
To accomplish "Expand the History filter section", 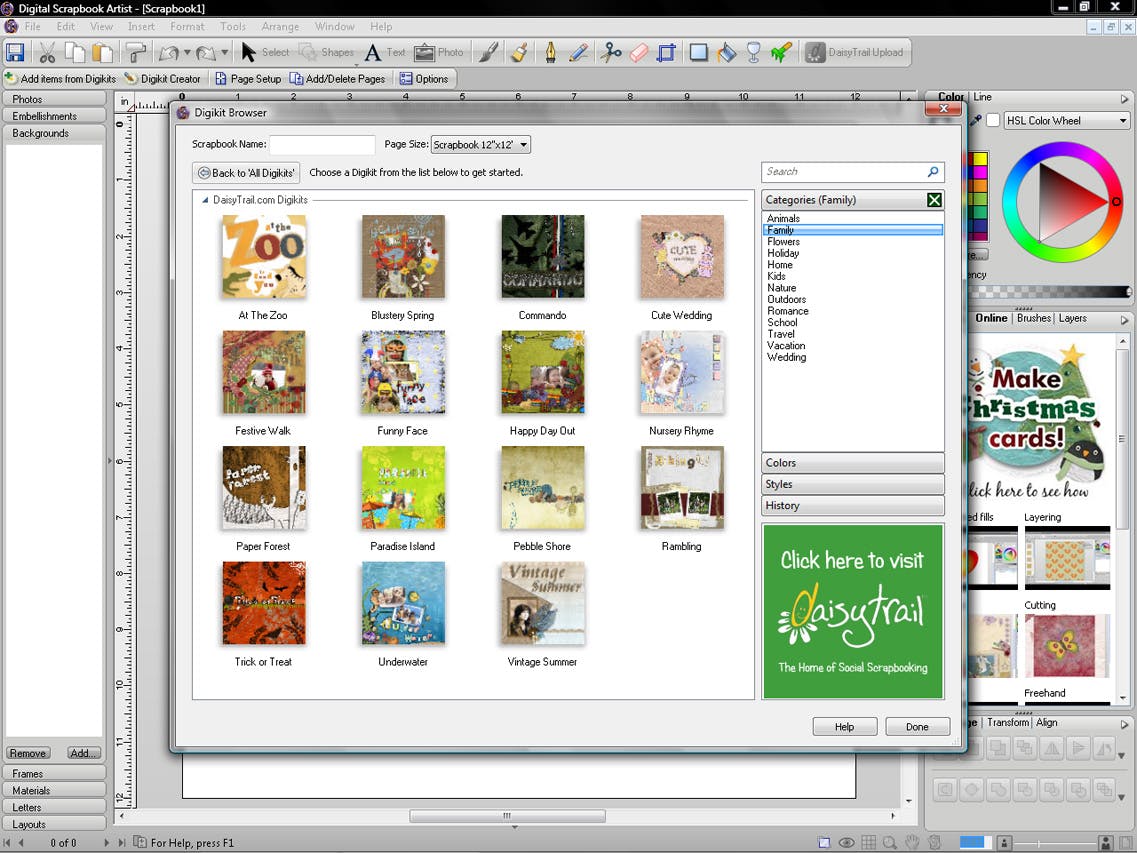I will click(x=853, y=506).
